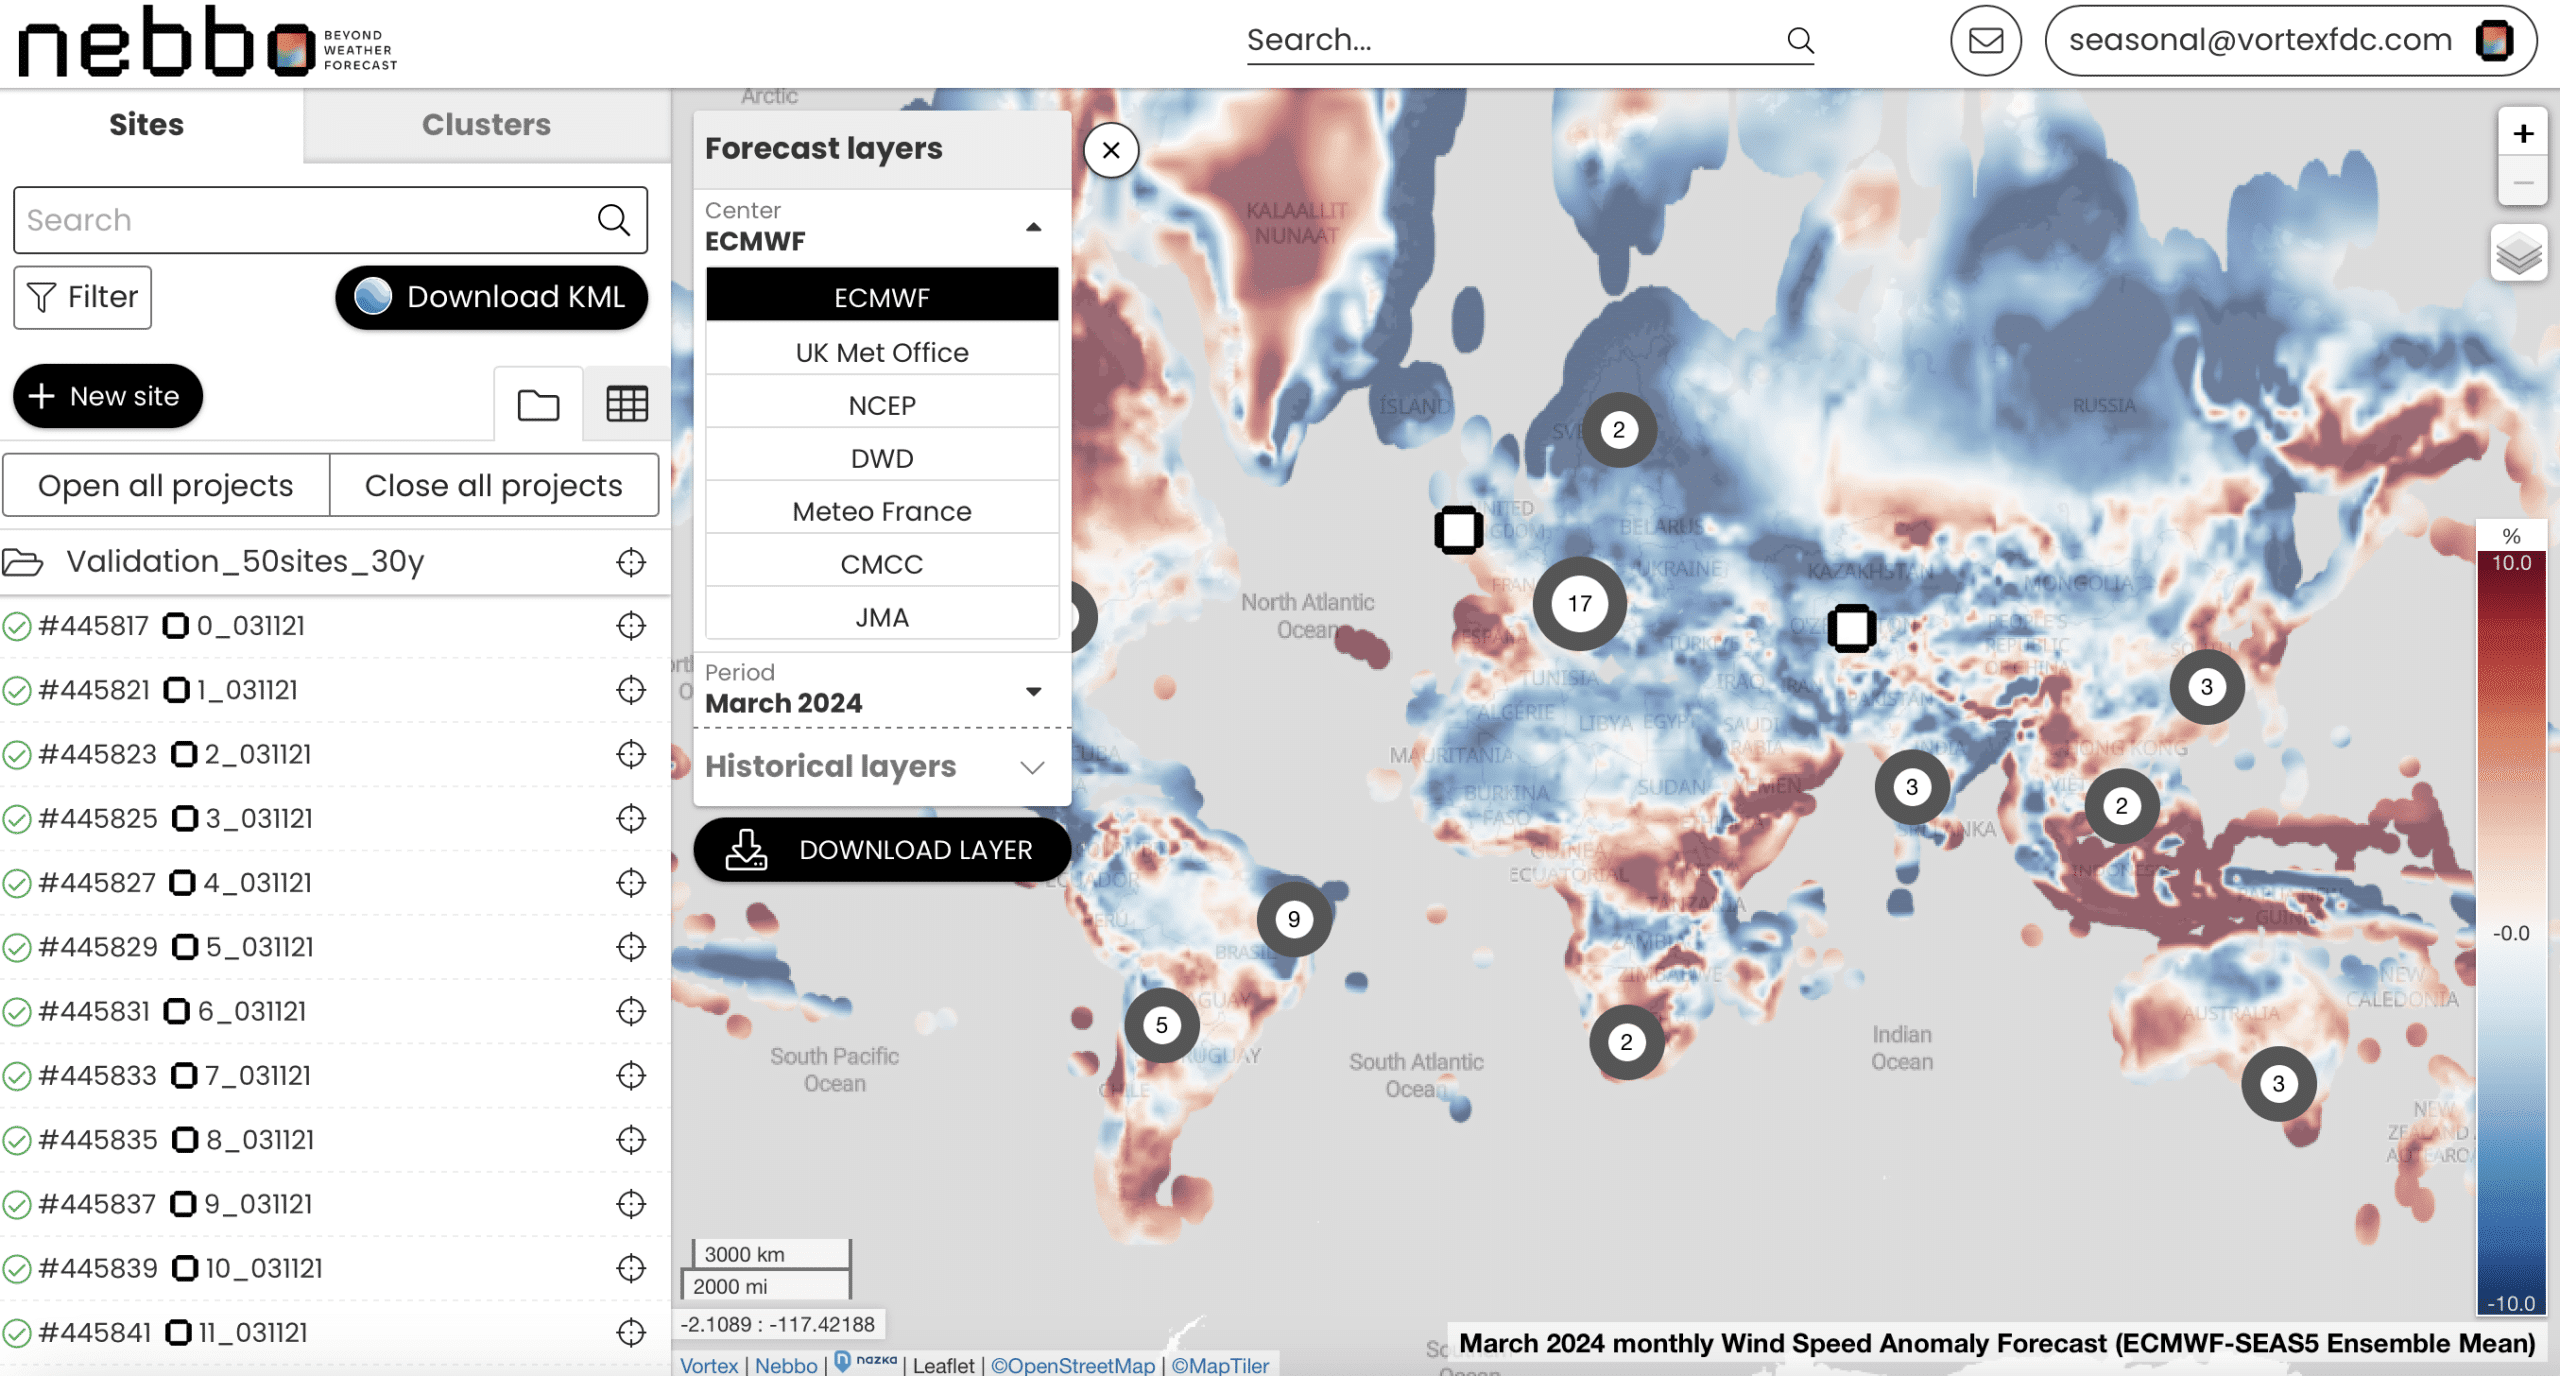Open the seasonal@vortexfdc.com account menu
Image resolution: width=2560 pixels, height=1376 pixels.
2290,40
